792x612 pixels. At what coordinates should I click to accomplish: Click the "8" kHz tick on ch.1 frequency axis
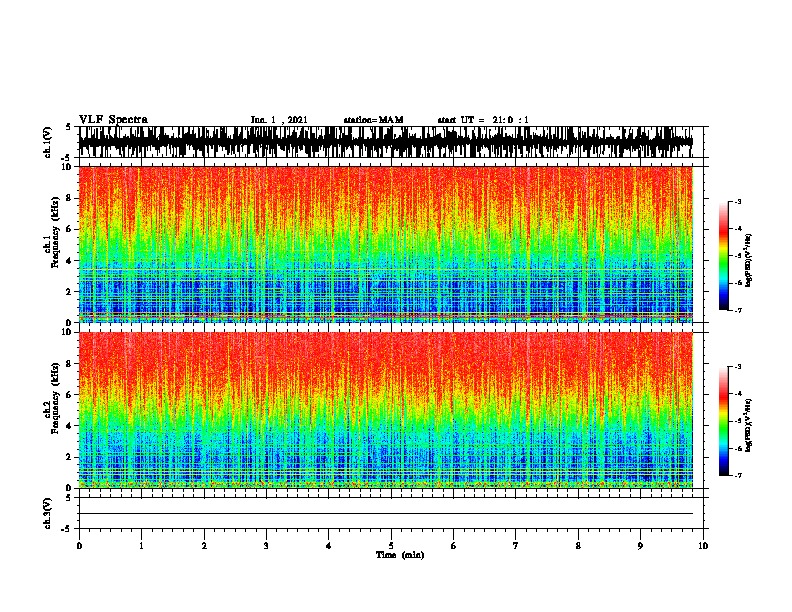click(70, 198)
